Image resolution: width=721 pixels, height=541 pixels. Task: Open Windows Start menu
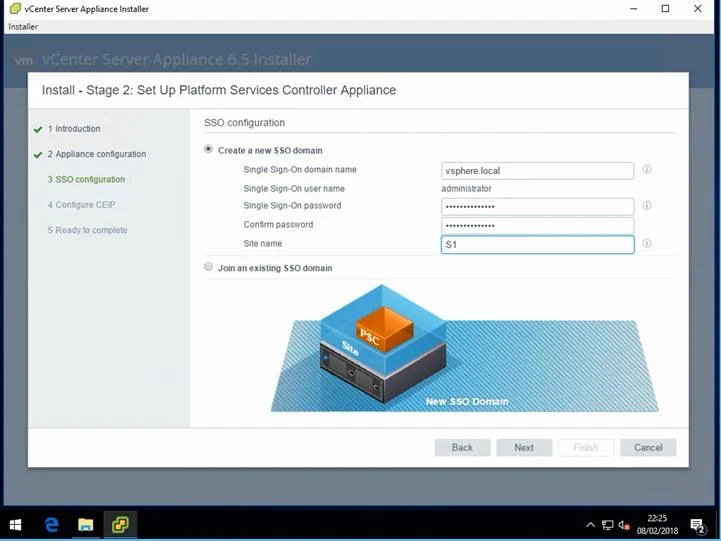[15, 525]
